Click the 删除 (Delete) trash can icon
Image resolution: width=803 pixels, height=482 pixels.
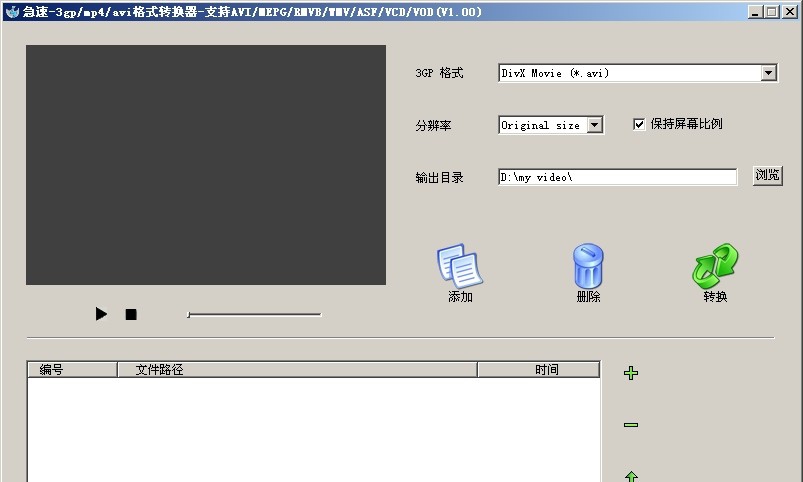tap(588, 266)
